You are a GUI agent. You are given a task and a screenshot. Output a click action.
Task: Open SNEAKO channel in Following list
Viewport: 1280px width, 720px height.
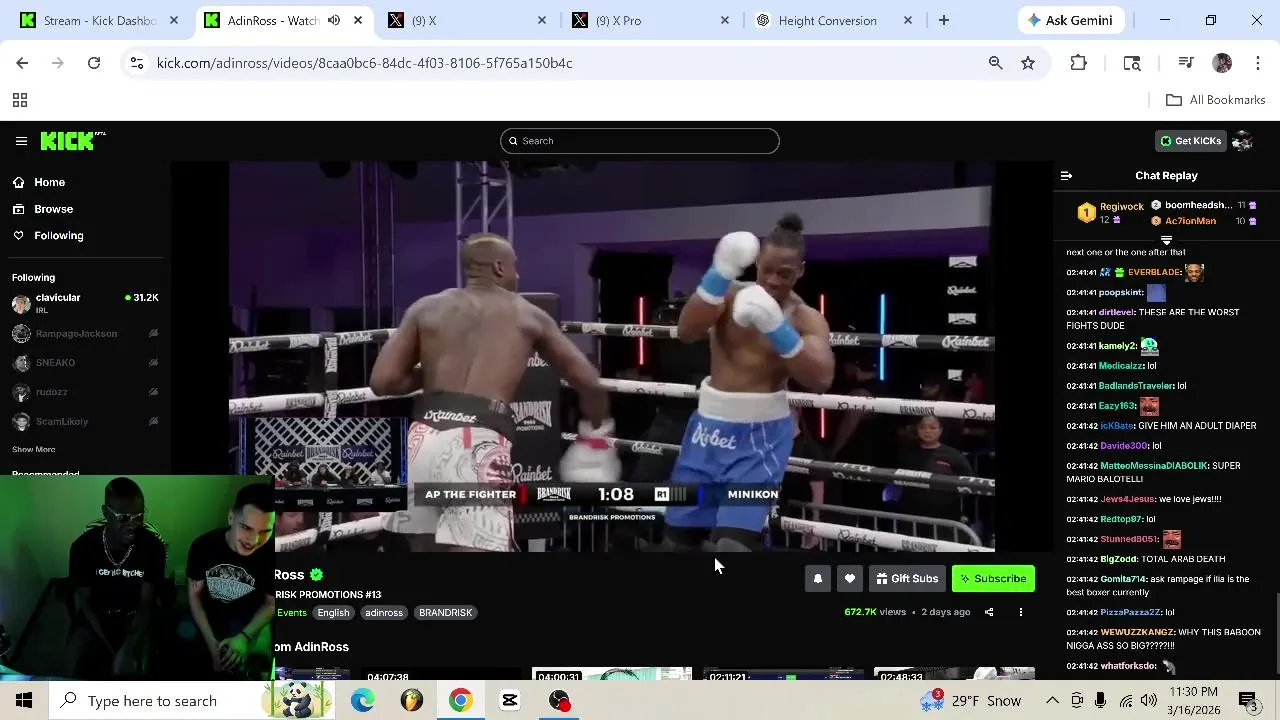(x=85, y=363)
